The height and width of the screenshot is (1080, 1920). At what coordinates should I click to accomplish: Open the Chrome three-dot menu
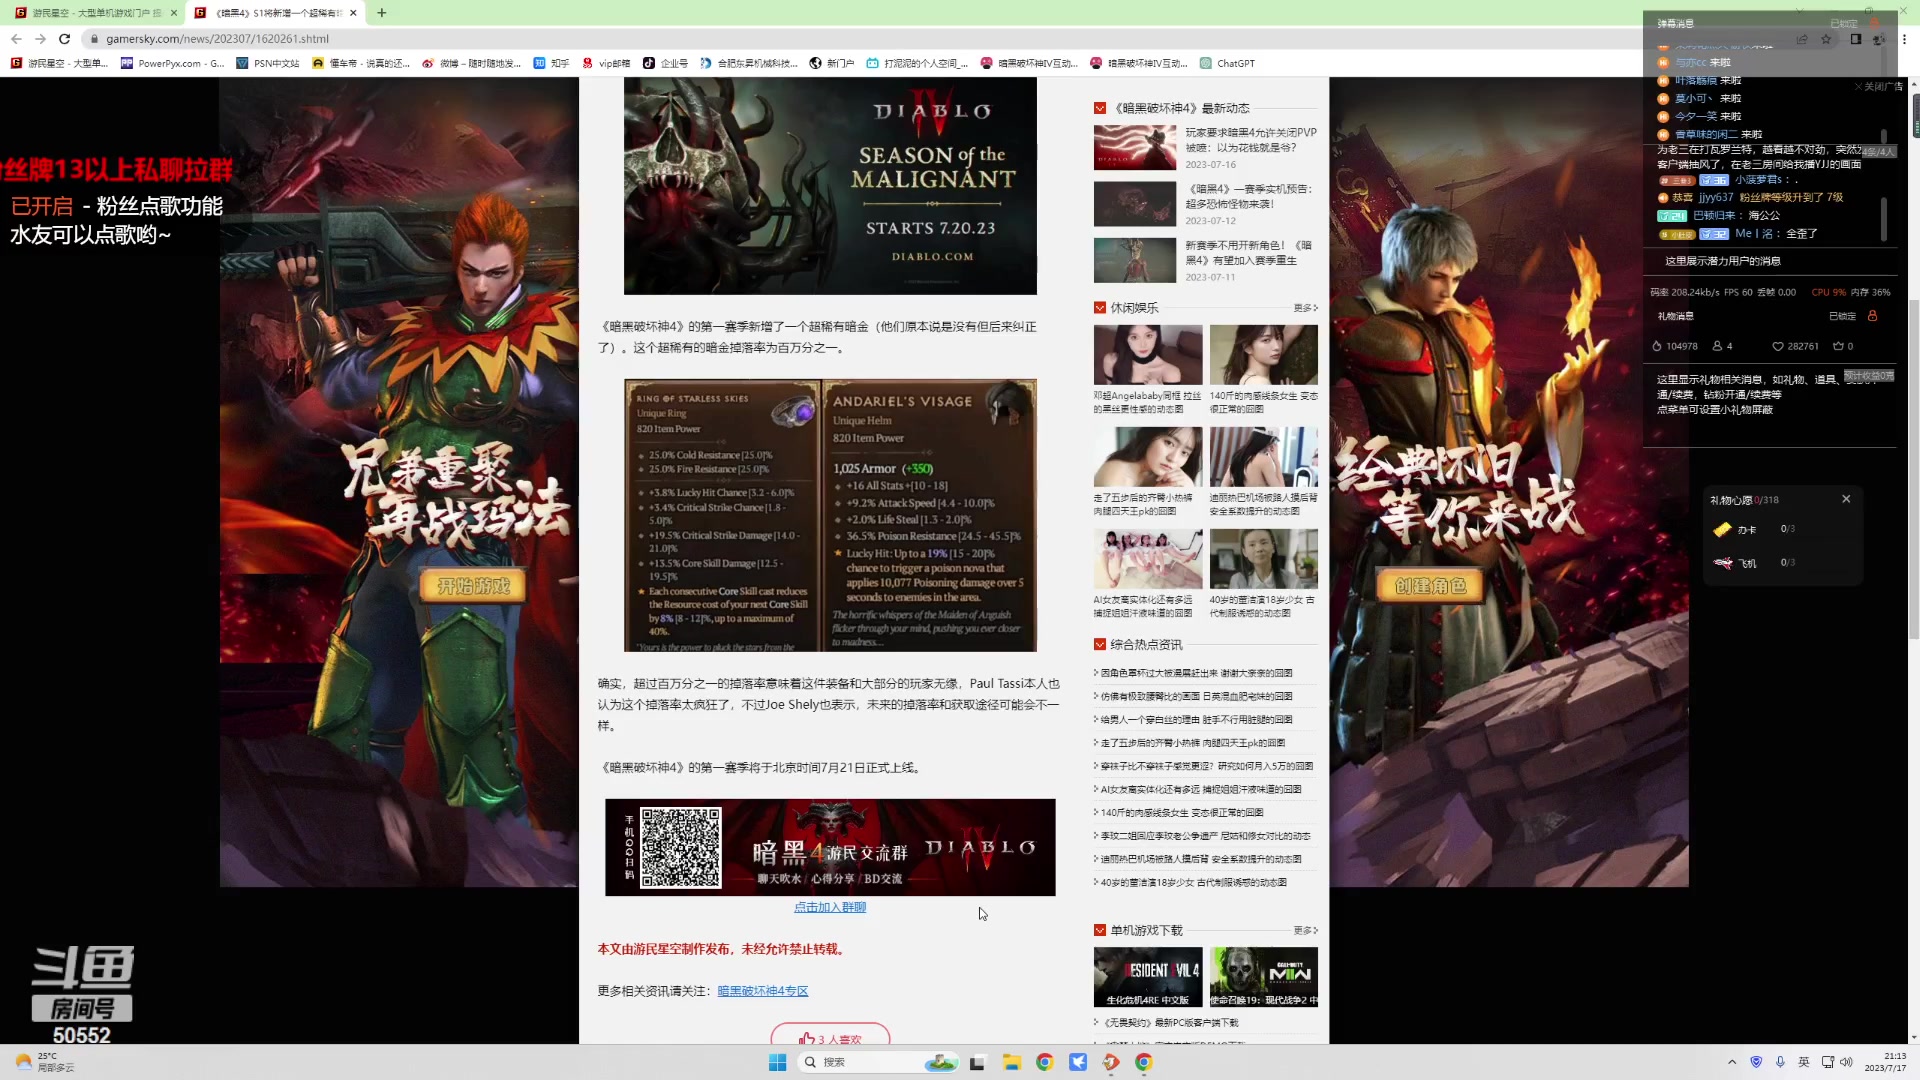1904,39
